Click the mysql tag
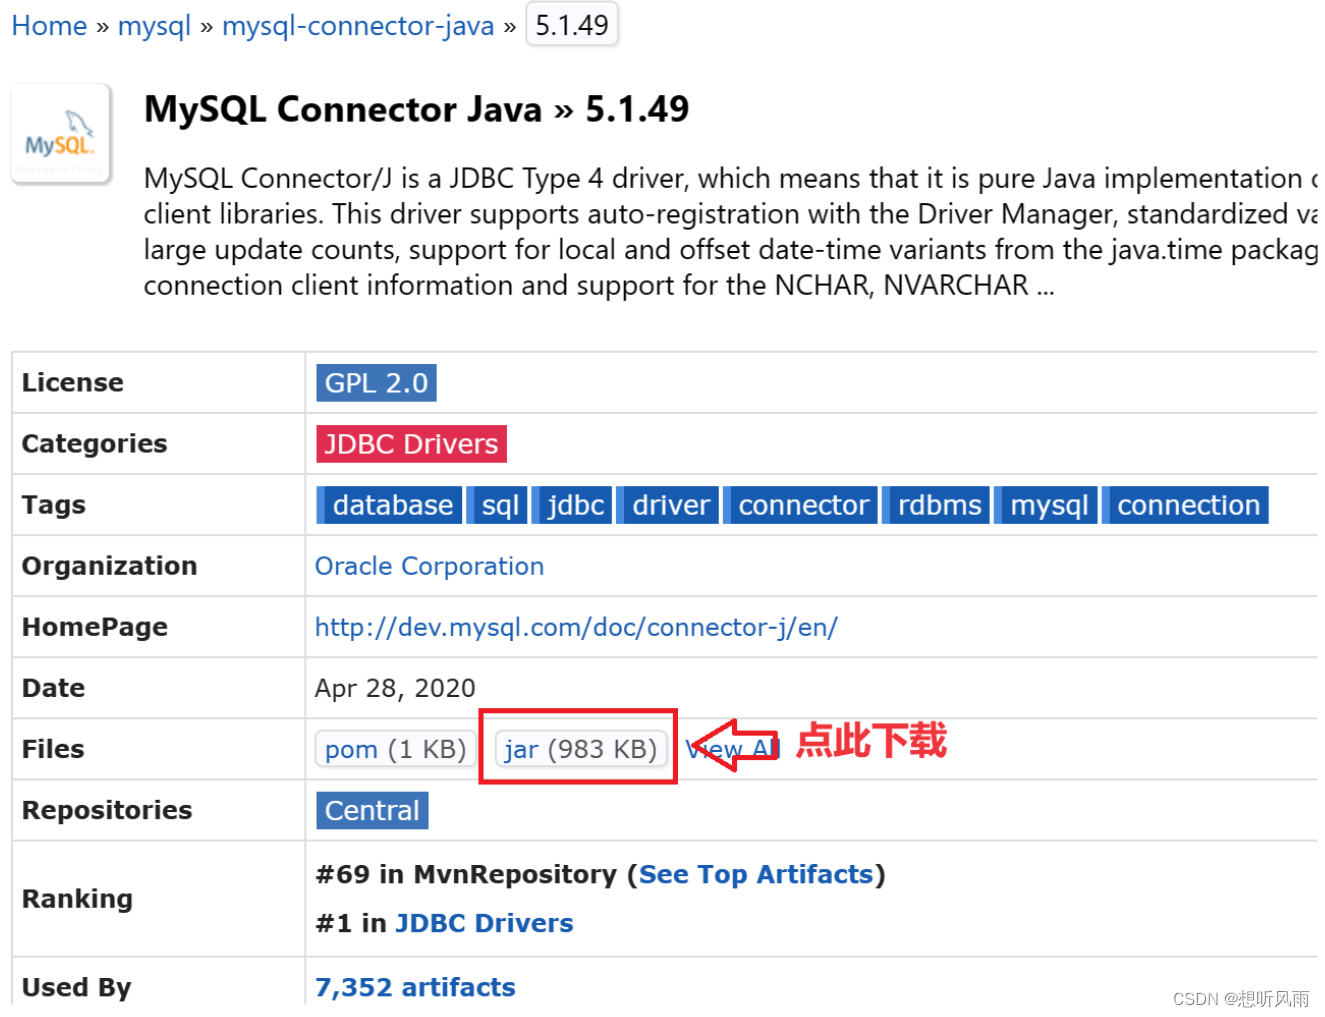The width and height of the screenshot is (1325, 1017). click(x=1046, y=504)
